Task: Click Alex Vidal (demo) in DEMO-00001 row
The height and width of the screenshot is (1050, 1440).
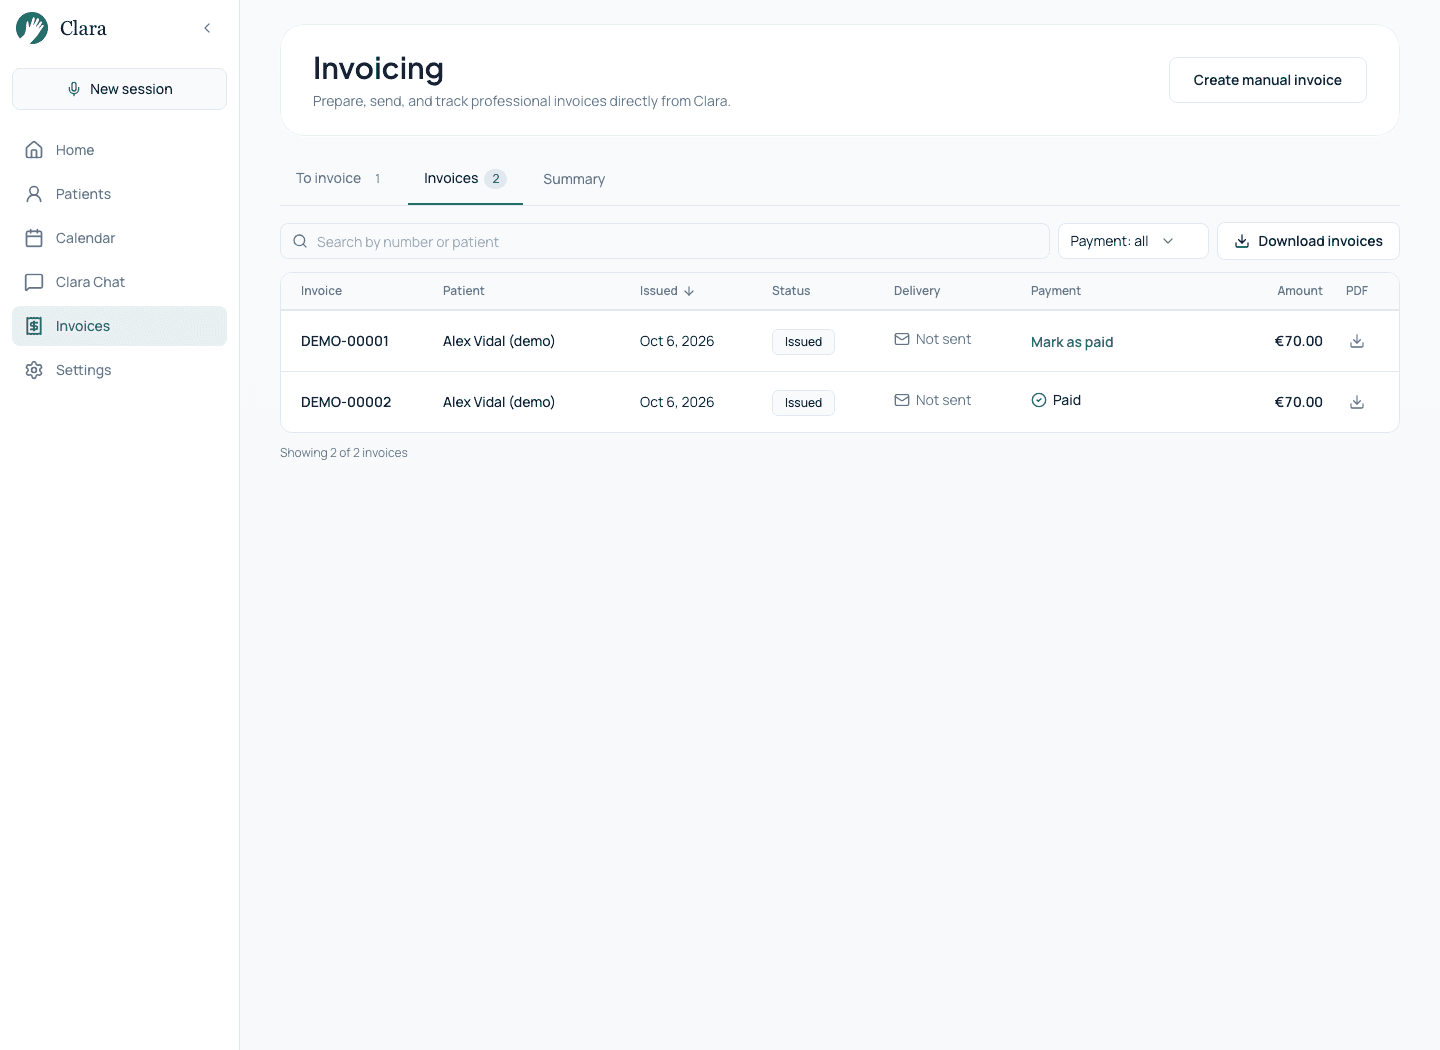Action: (499, 341)
